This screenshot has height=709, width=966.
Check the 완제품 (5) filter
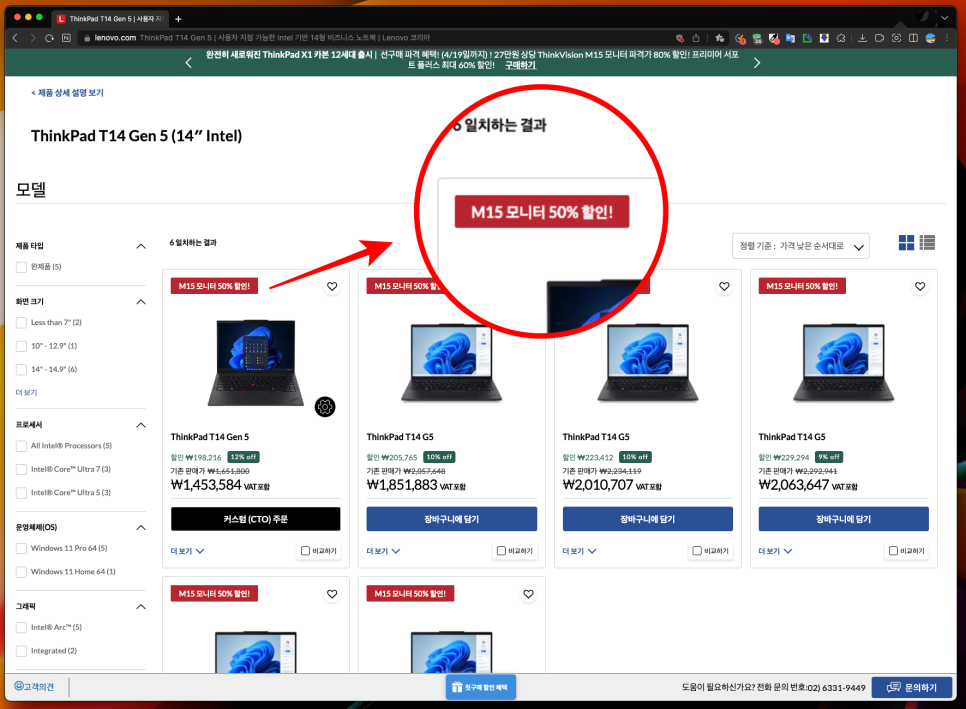point(22,267)
